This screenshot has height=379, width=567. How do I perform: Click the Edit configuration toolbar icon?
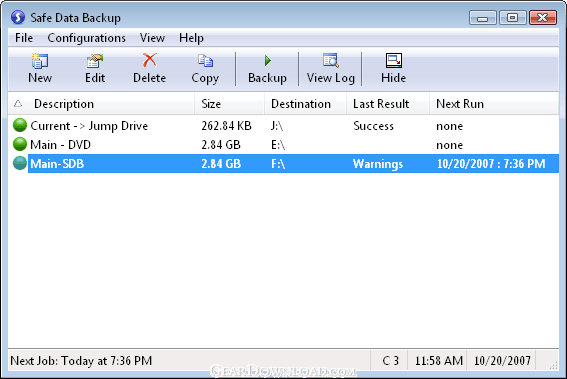point(95,61)
